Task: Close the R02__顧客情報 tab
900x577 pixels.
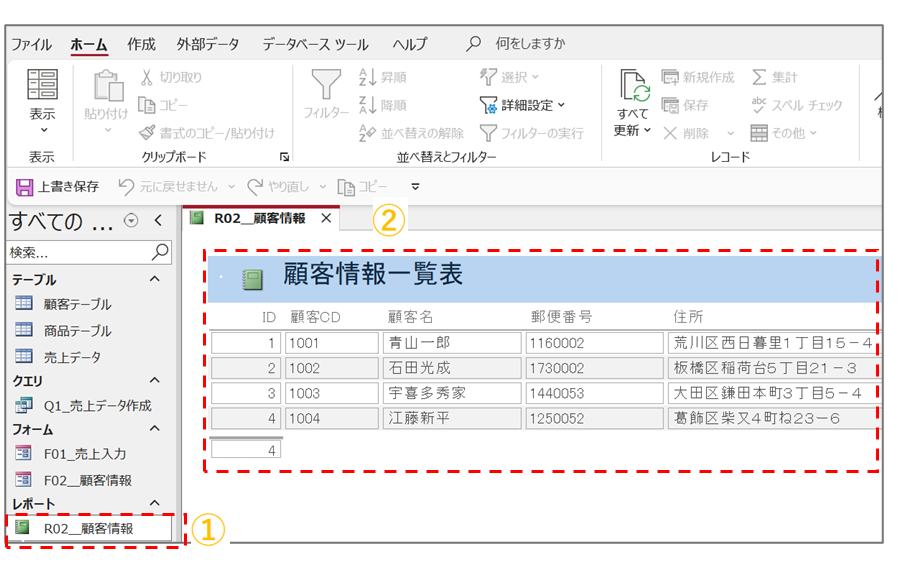Action: tap(326, 218)
